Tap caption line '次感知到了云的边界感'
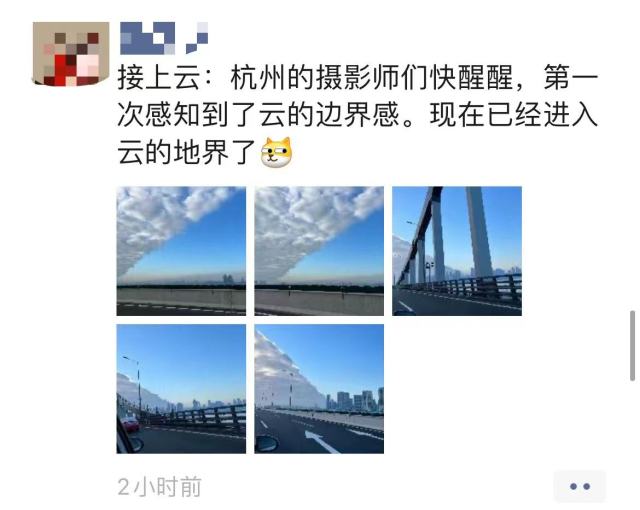The width and height of the screenshot is (640, 510). [259, 115]
